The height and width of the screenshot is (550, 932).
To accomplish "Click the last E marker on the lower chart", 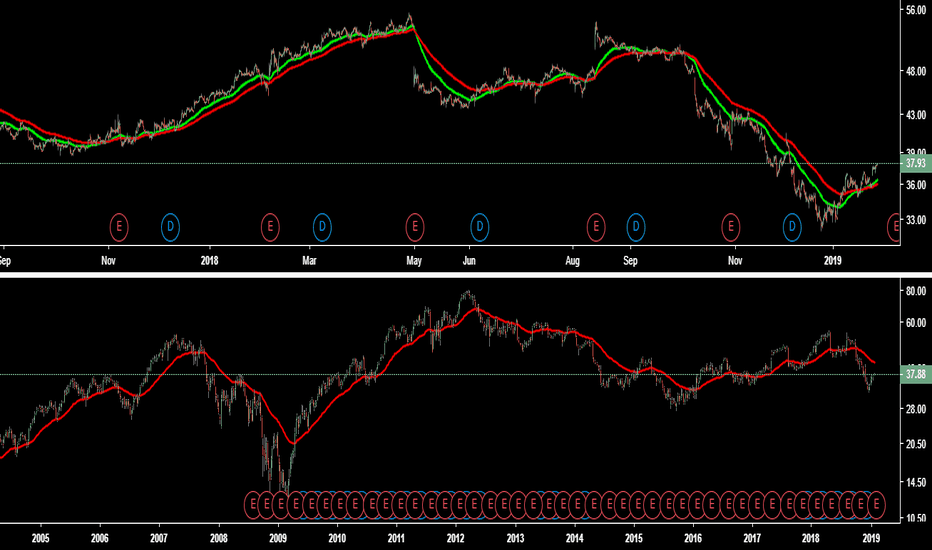I will pyautogui.click(x=876, y=505).
